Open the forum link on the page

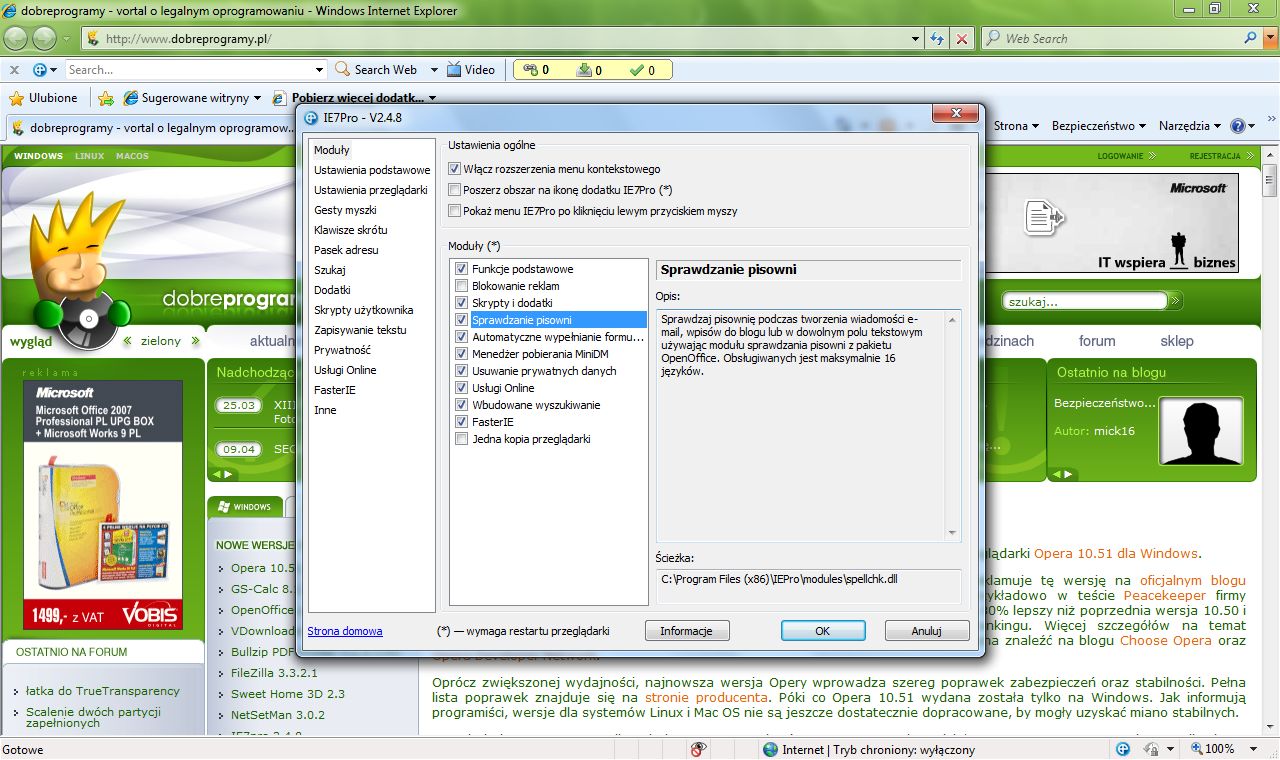coord(1097,341)
